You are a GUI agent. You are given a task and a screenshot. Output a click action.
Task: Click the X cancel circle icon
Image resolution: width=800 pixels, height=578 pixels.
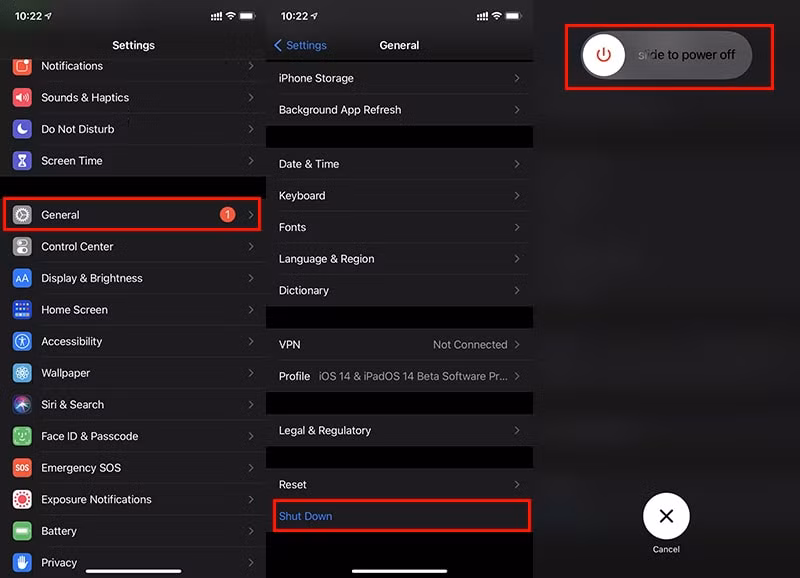pos(666,516)
